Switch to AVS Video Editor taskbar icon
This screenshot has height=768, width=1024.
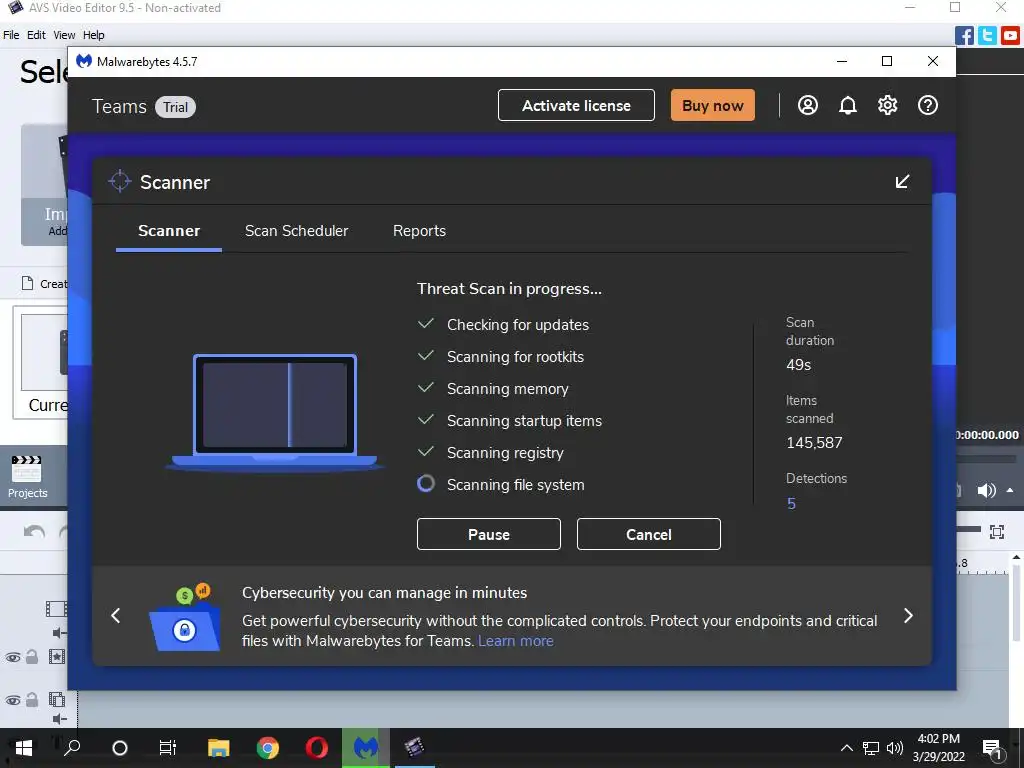click(x=414, y=748)
